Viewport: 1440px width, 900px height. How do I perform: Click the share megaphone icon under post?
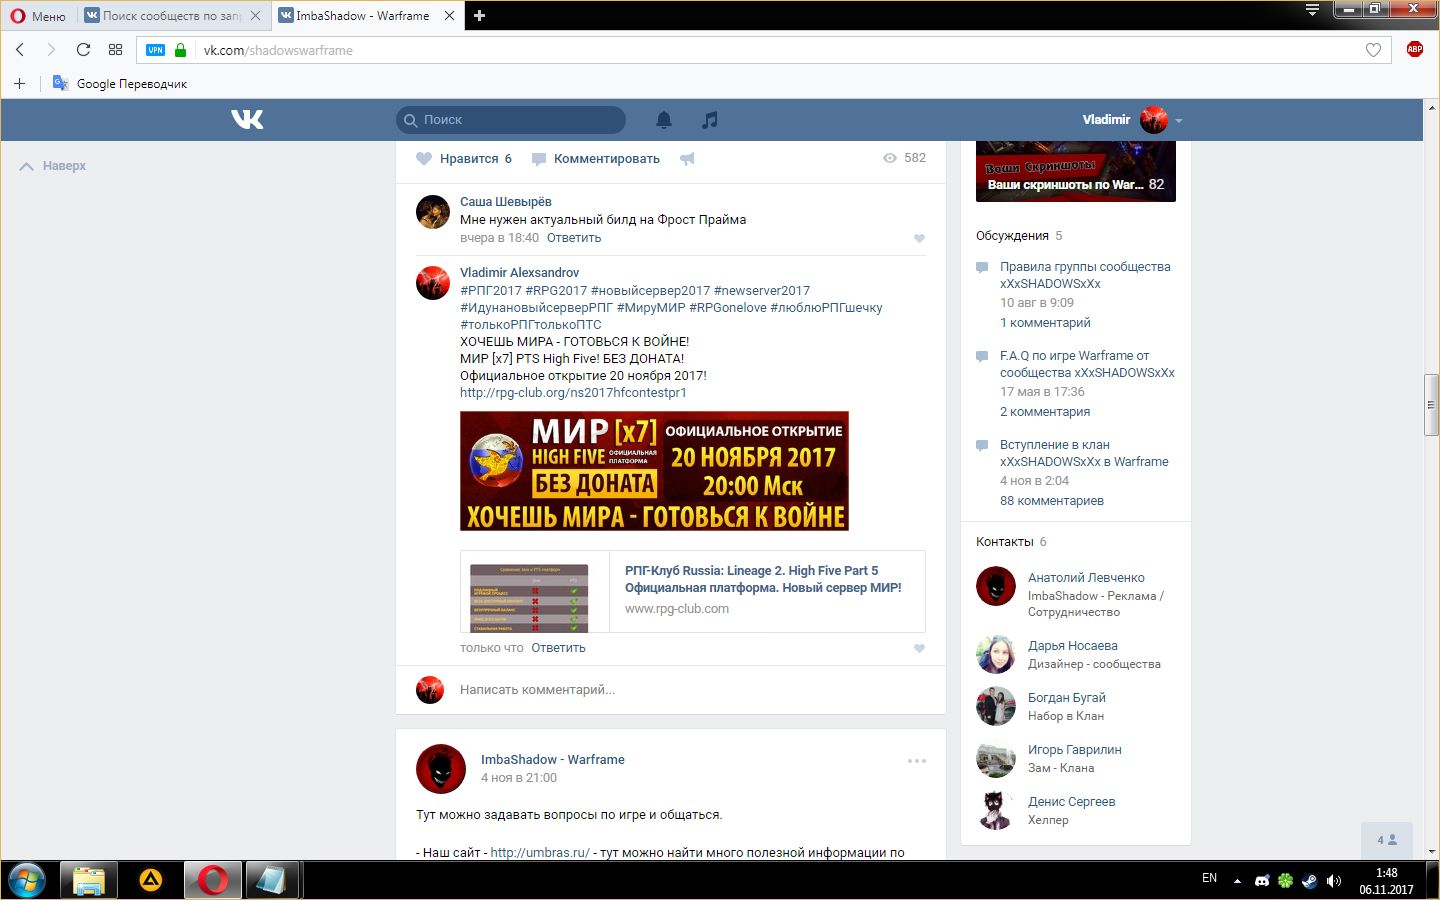tap(687, 159)
